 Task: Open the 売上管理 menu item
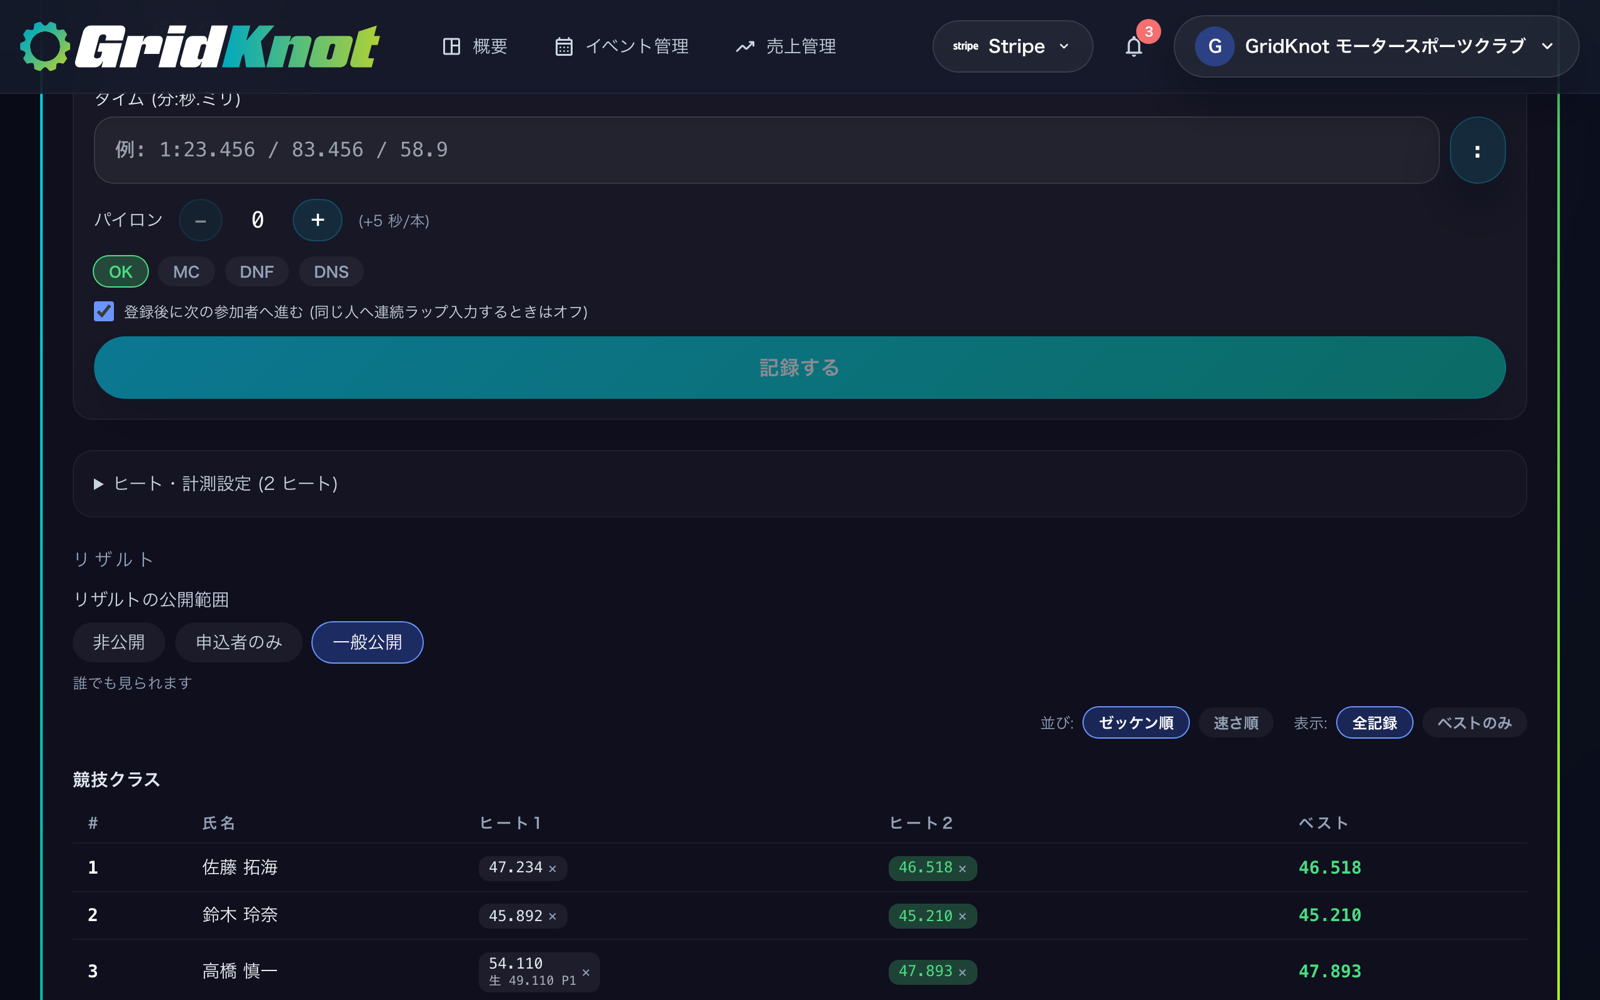pos(786,46)
